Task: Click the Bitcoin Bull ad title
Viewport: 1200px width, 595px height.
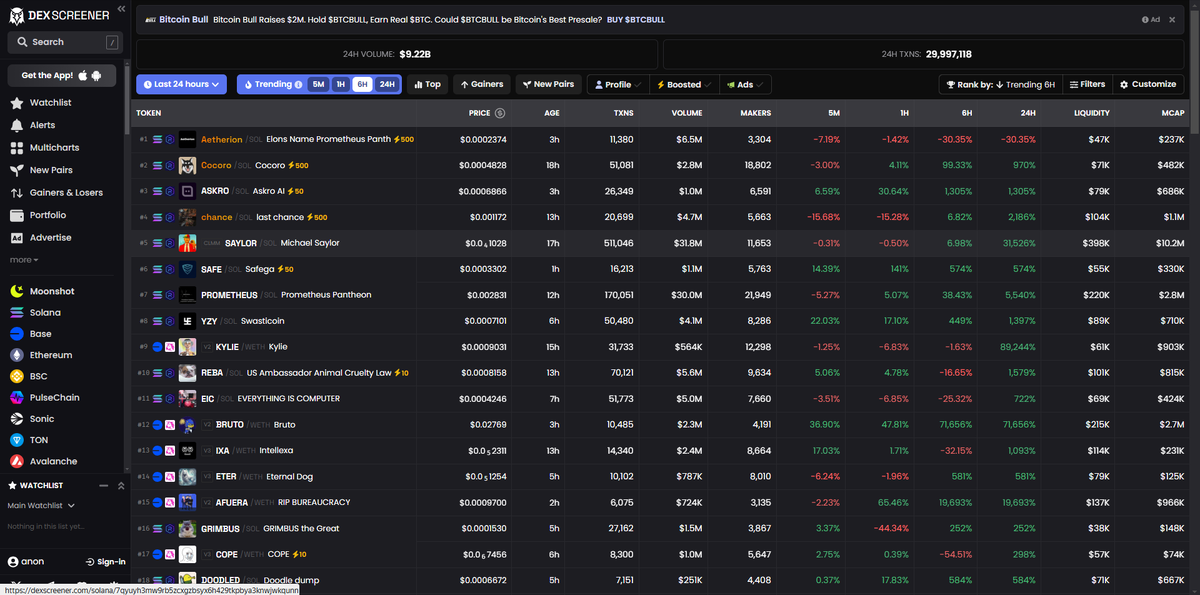Action: (183, 19)
